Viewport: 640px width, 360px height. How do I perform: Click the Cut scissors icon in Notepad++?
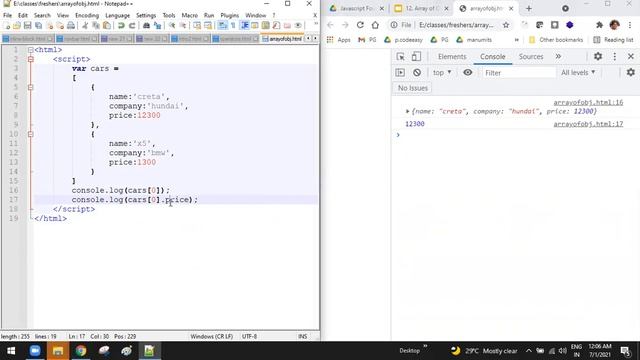click(85, 26)
